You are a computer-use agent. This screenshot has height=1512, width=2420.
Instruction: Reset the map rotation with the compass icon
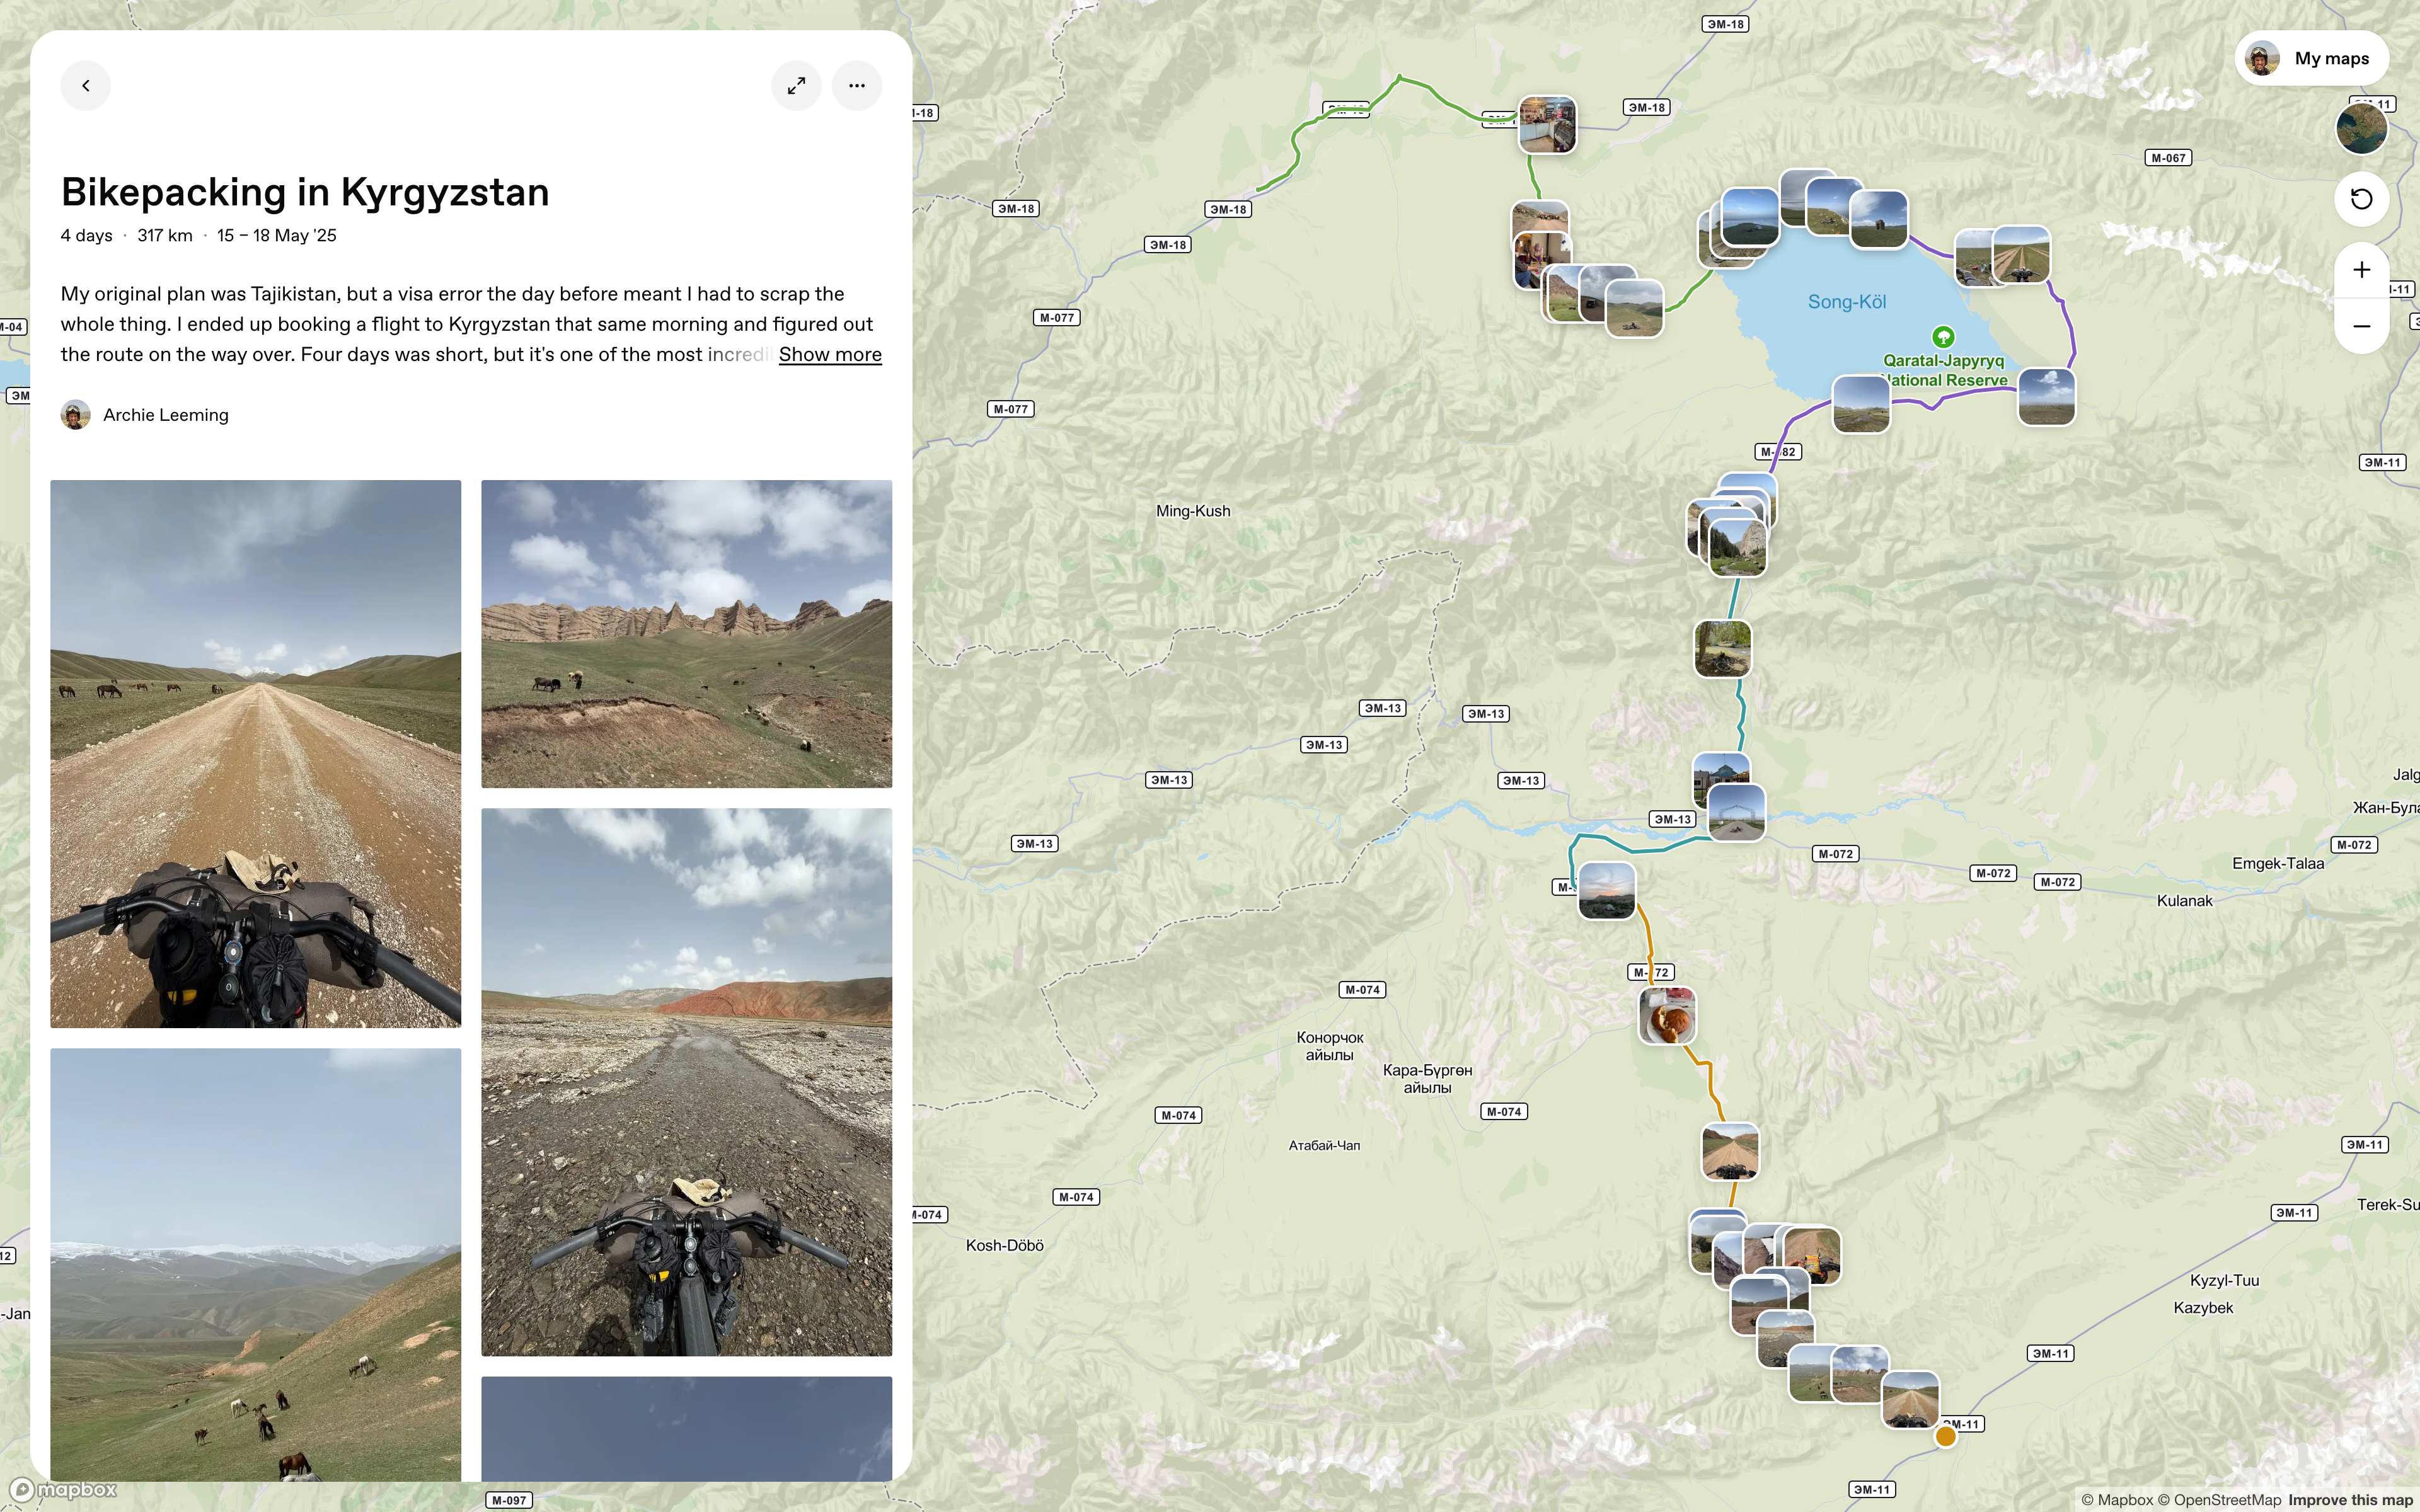(x=2361, y=199)
